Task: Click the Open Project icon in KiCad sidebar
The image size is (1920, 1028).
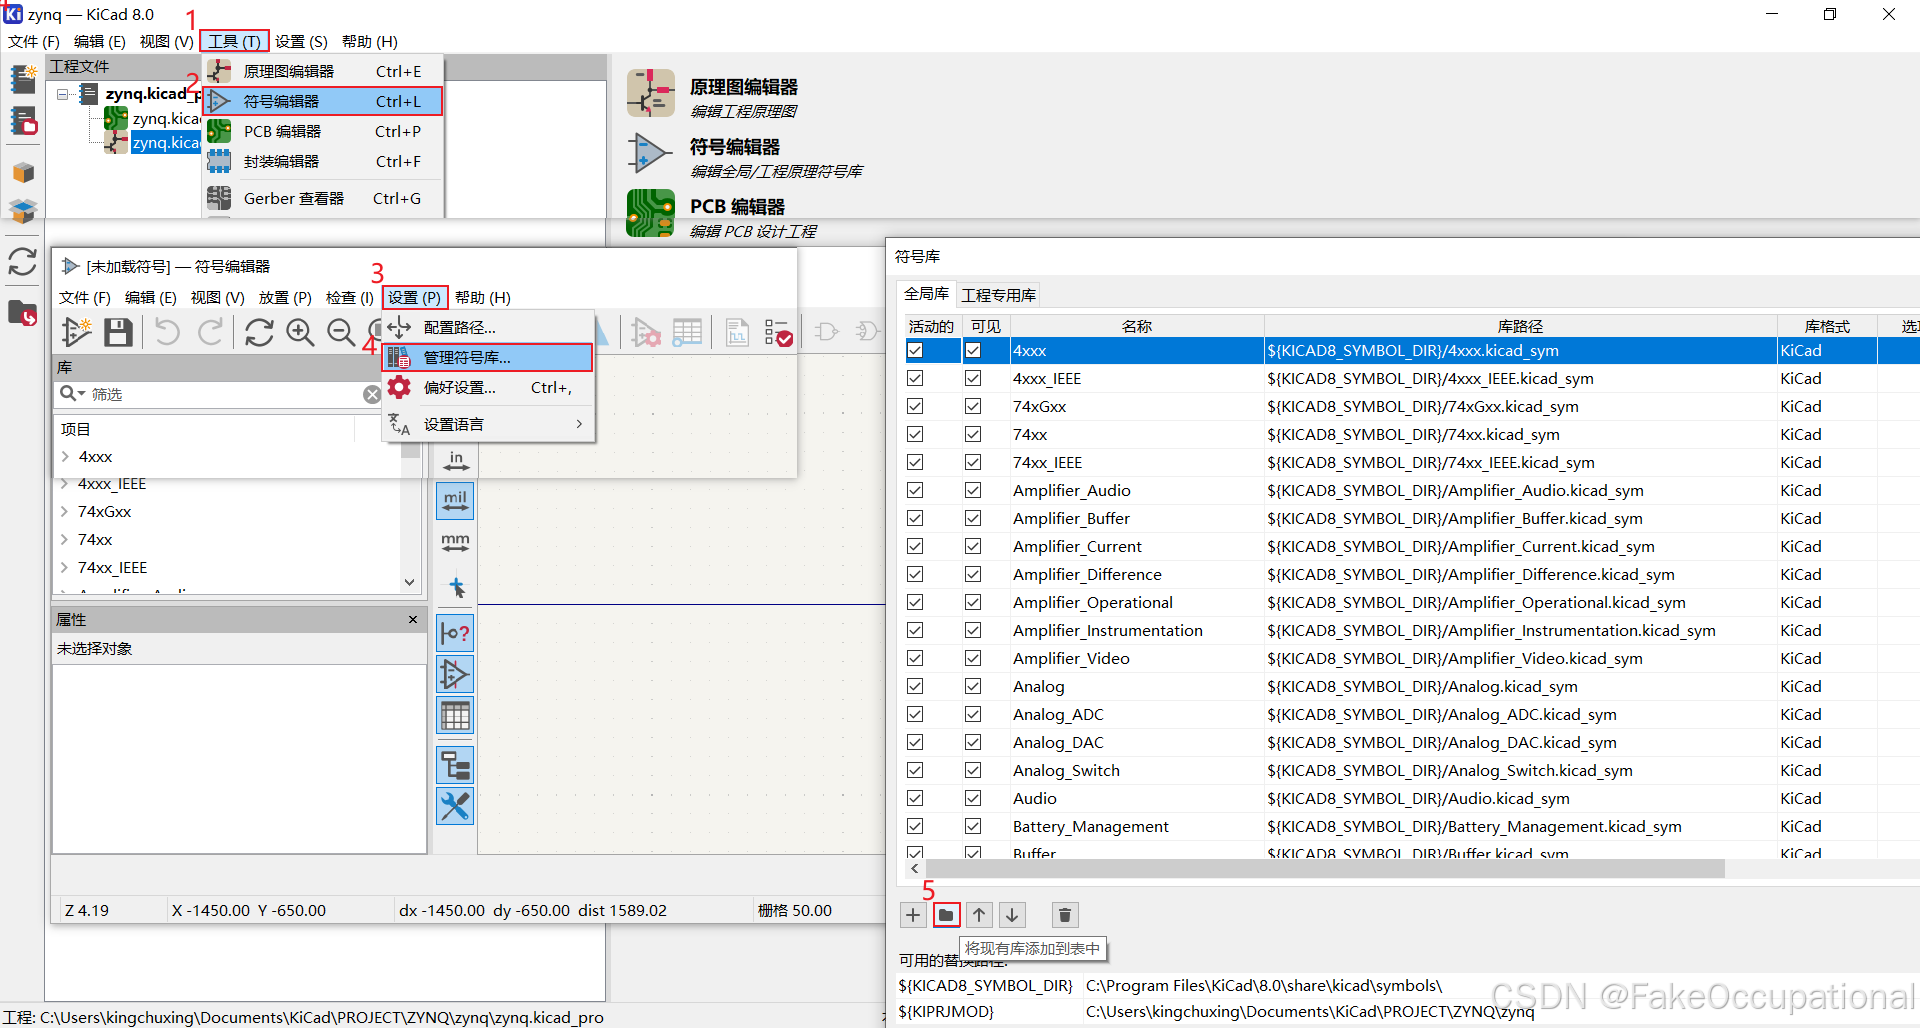Action: click(23, 121)
